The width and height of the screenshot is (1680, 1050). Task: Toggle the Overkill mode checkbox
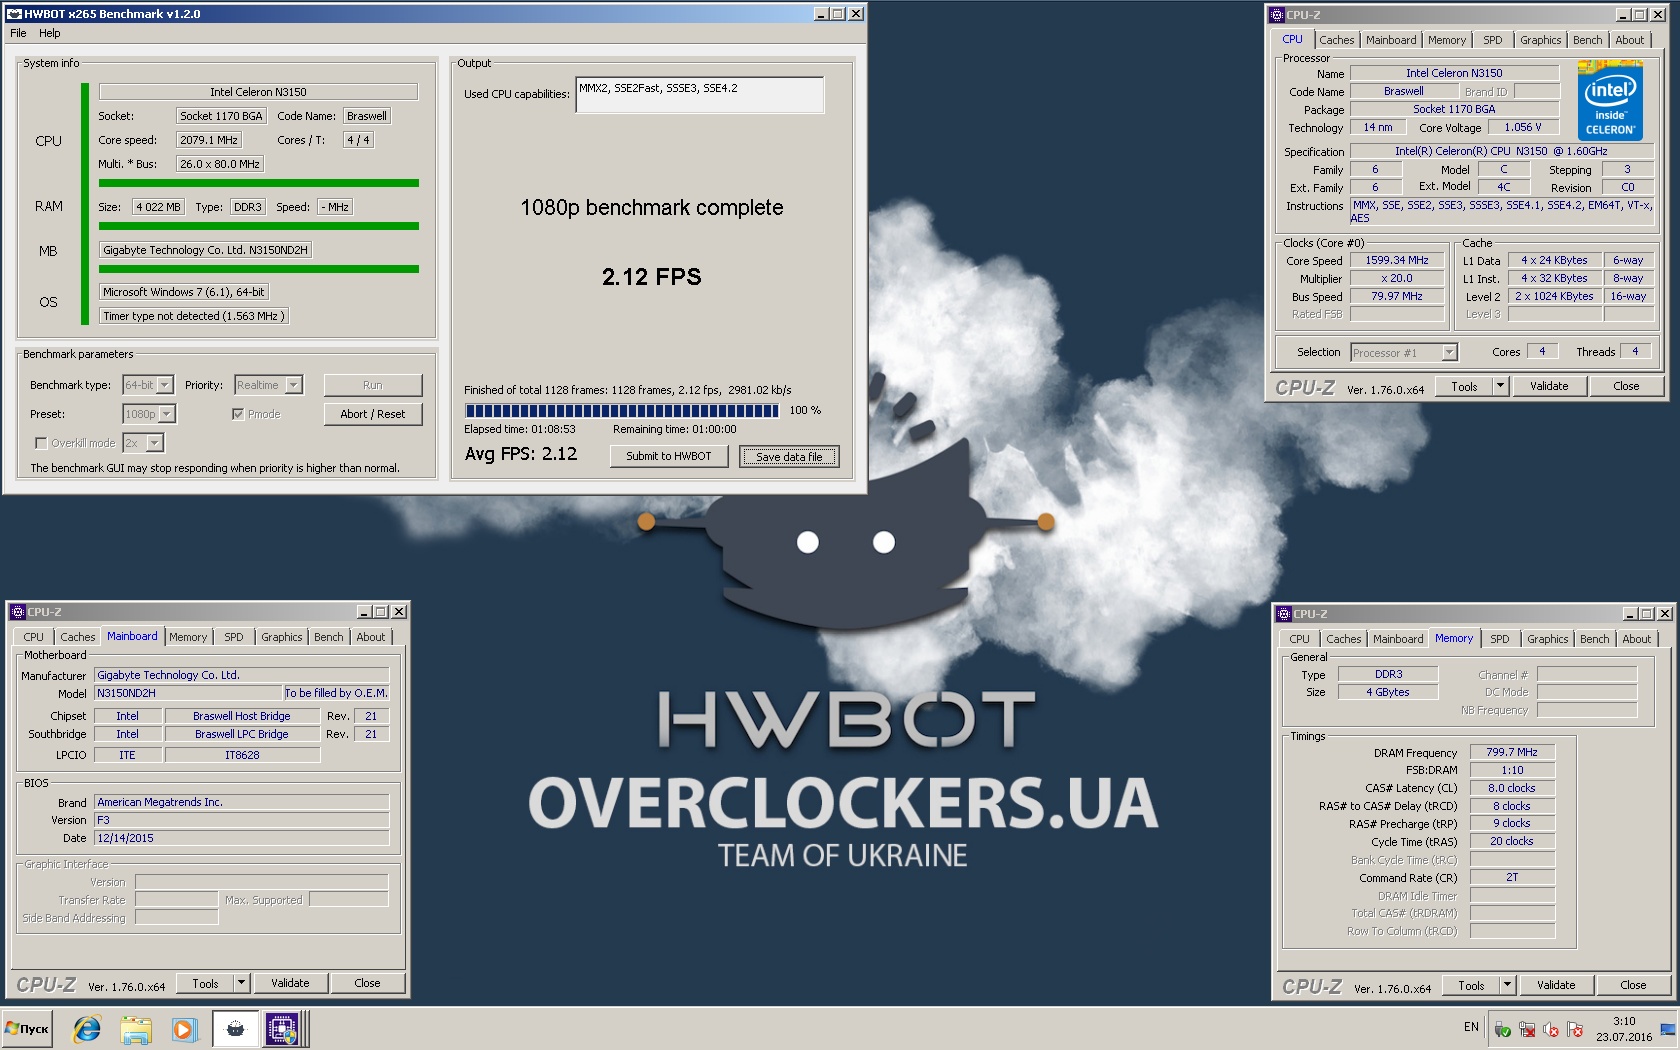tap(41, 443)
